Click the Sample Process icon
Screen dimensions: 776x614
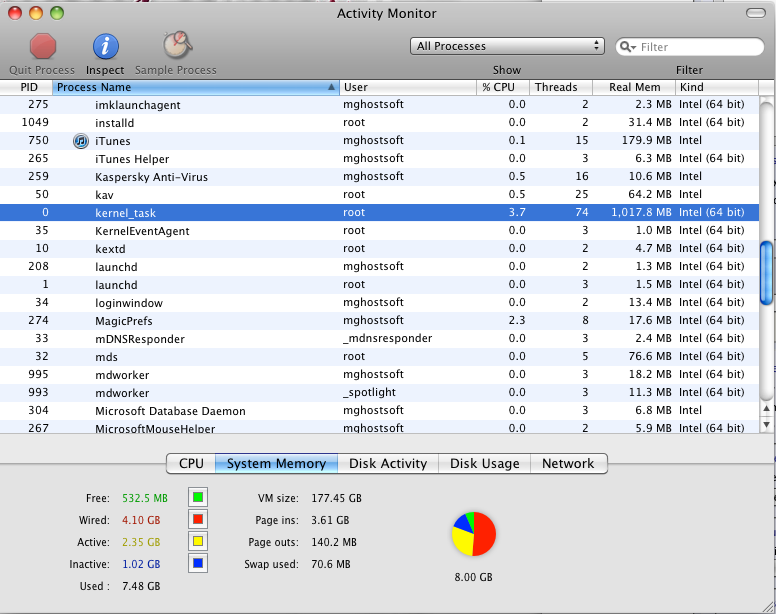tap(177, 46)
